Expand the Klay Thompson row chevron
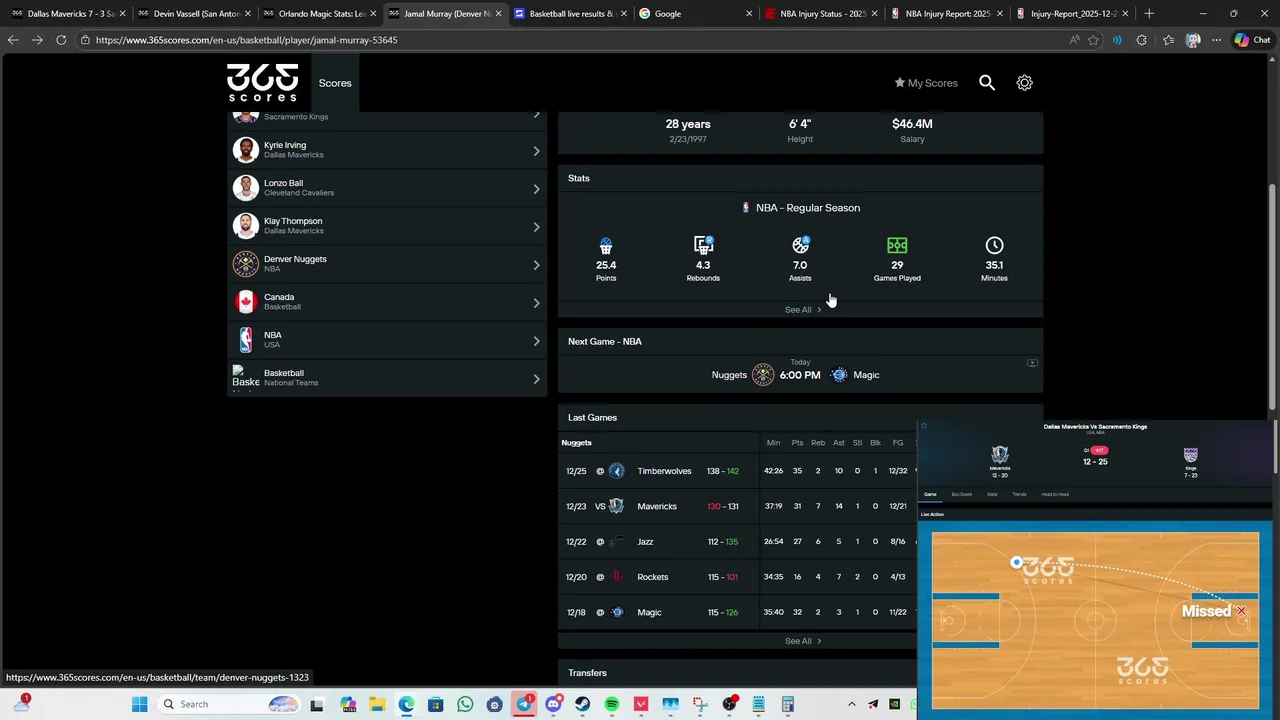 pos(536,227)
